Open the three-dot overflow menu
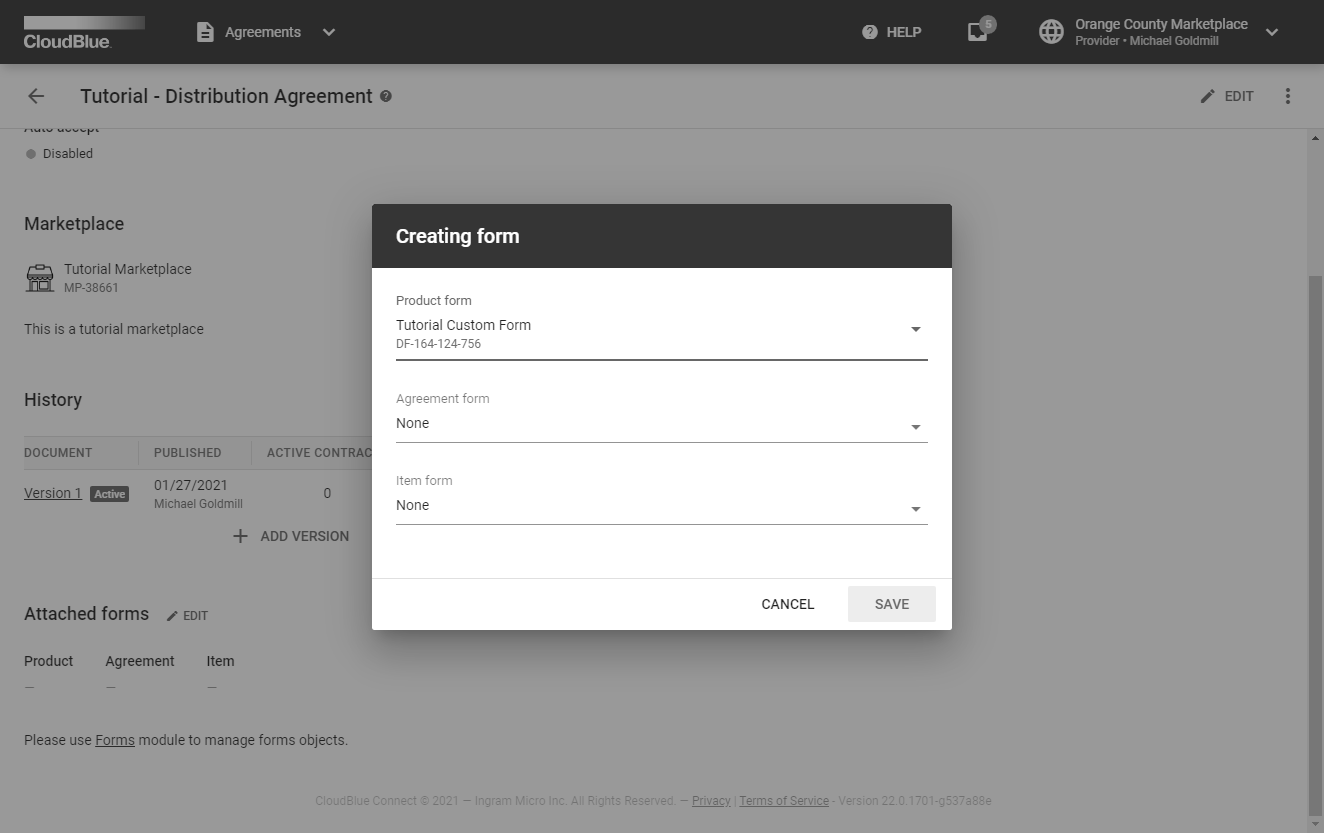The image size is (1324, 833). coord(1288,95)
